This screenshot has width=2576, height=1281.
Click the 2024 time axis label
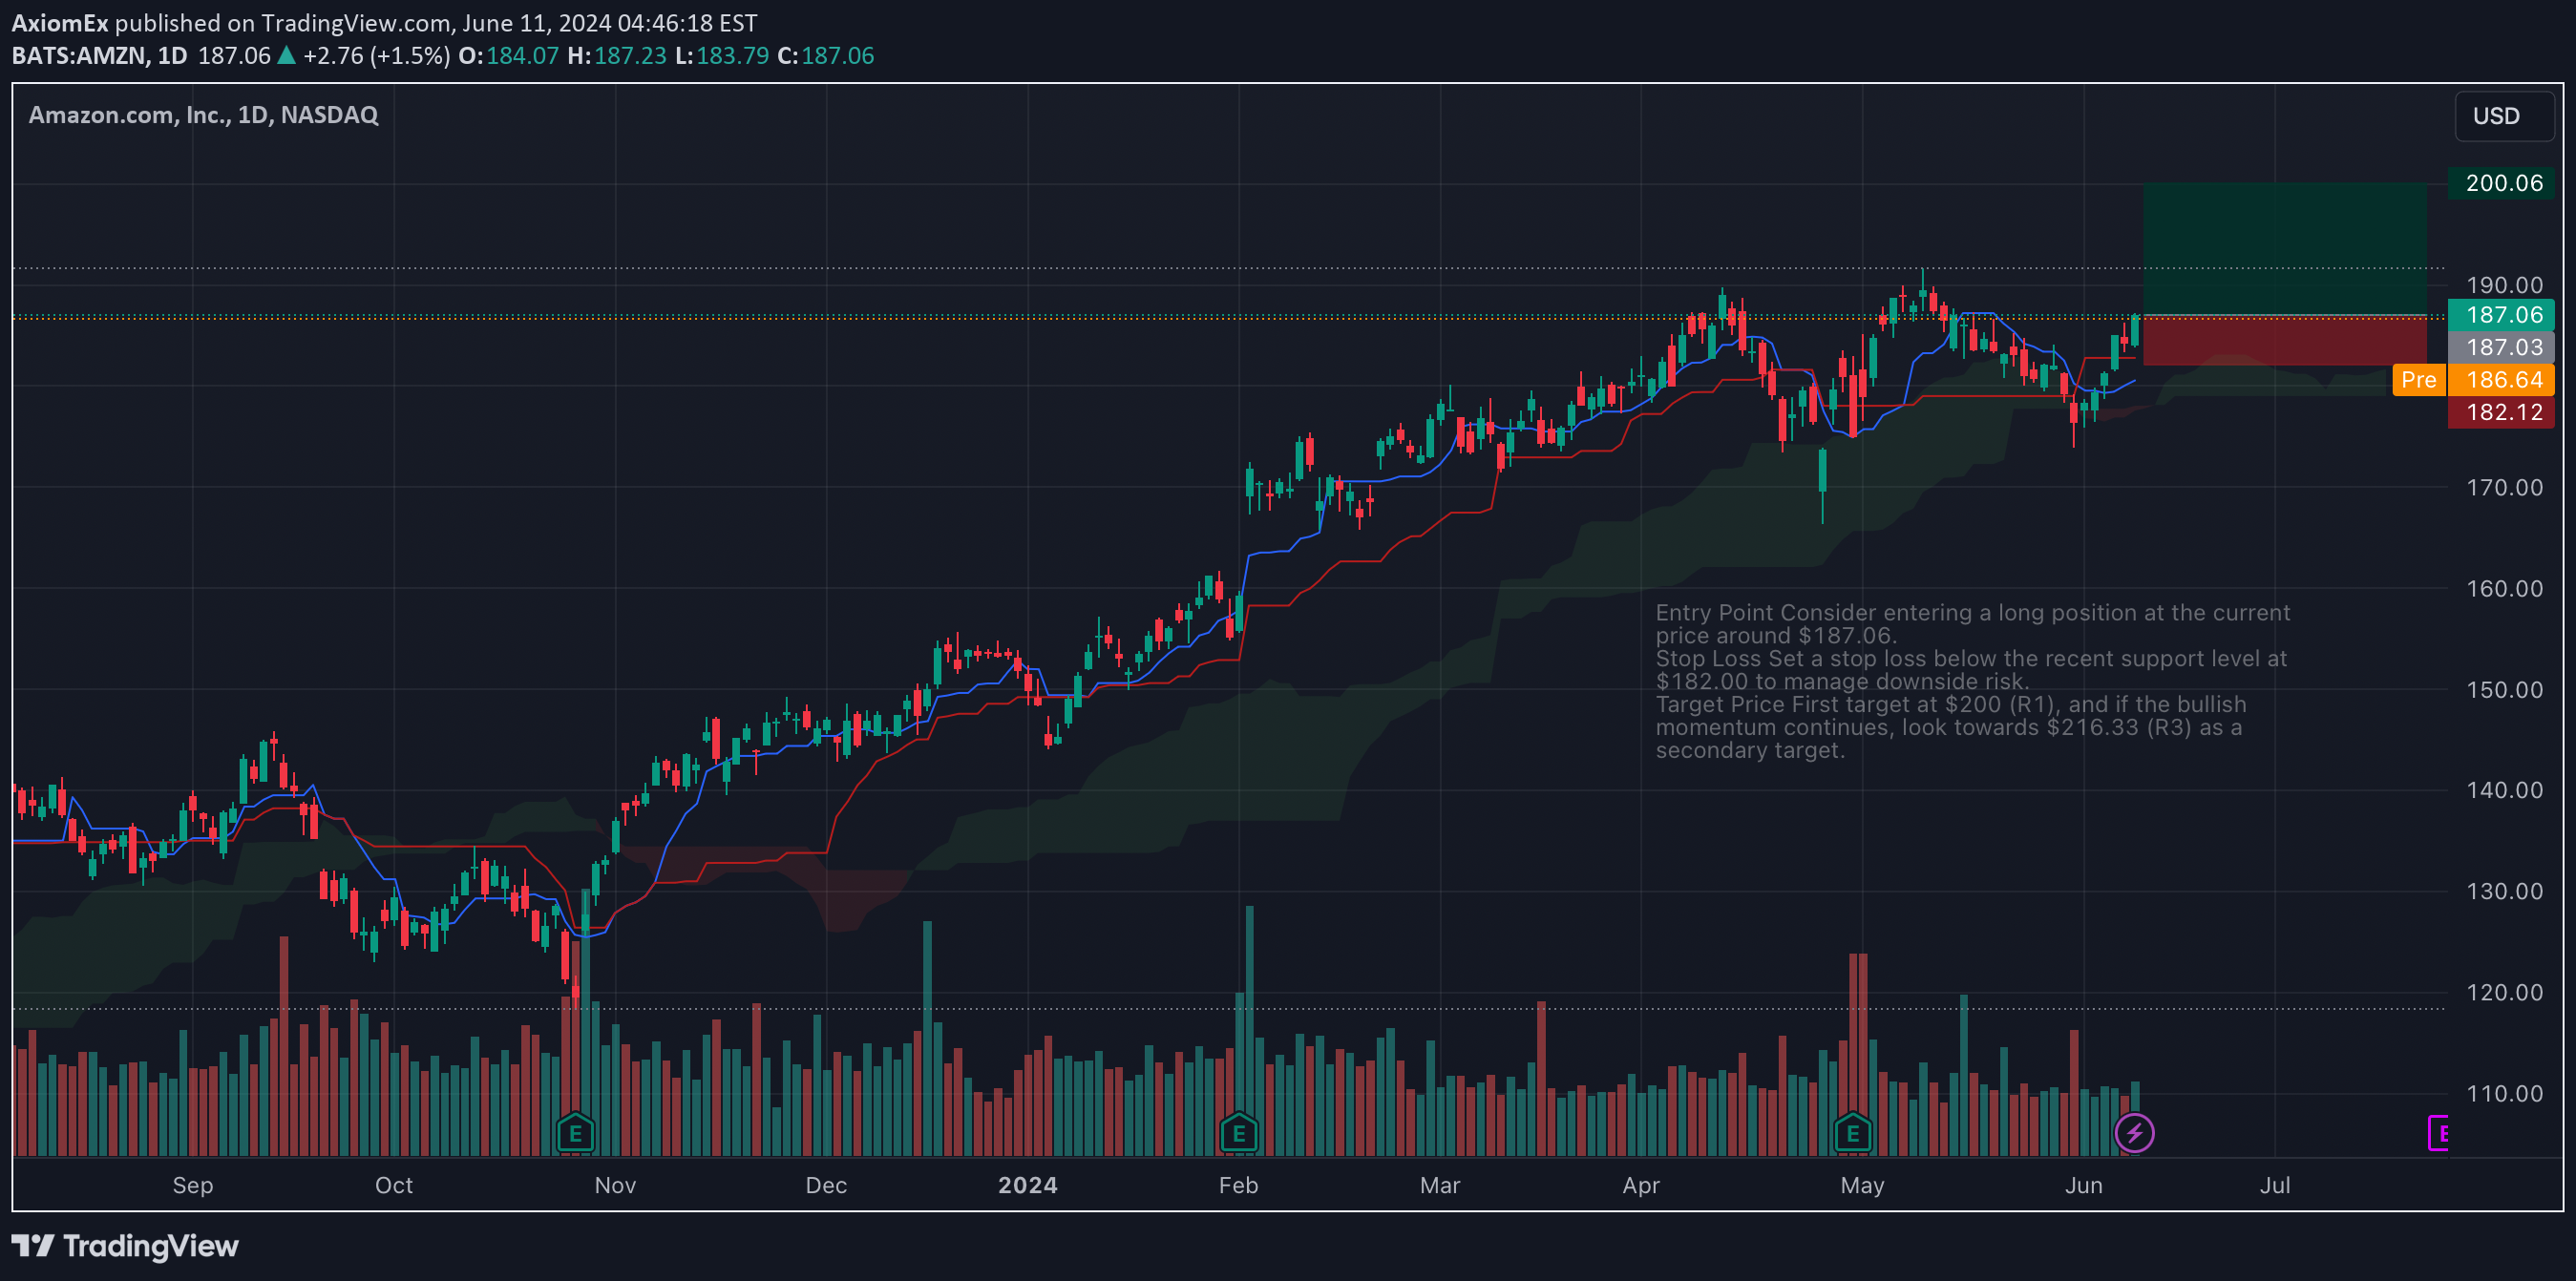(x=1027, y=1185)
